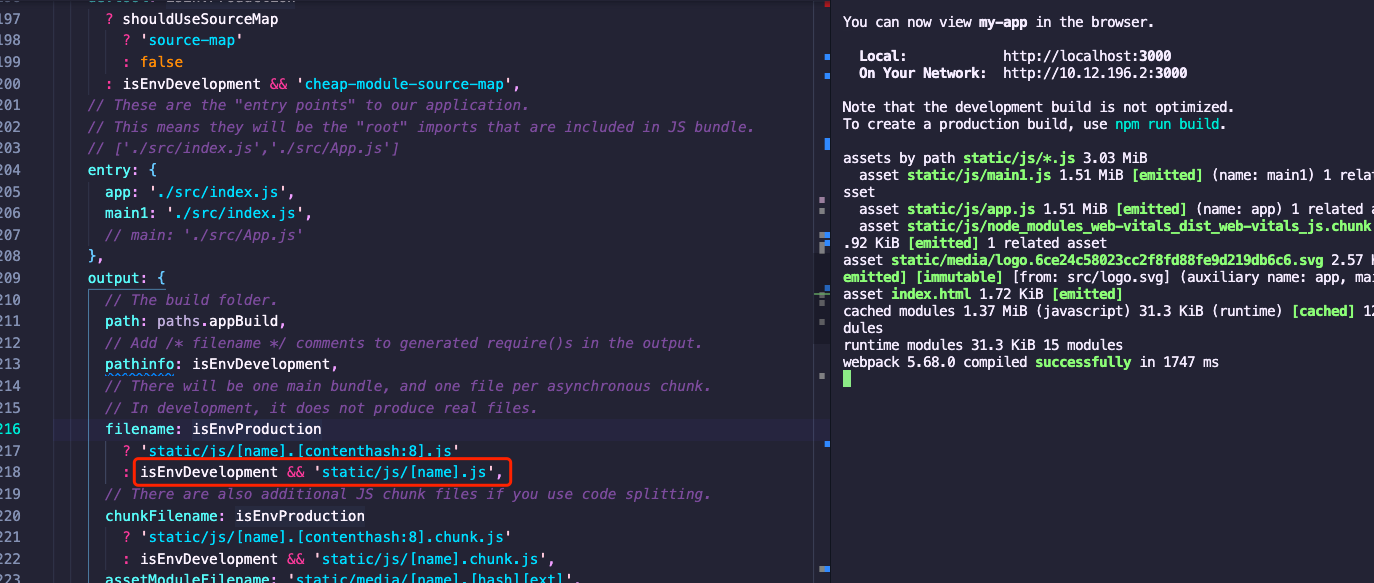Screen dimensions: 1374x583
Task: Click 'isEnvDevelopment' on the pathinfo line
Action: (261, 364)
